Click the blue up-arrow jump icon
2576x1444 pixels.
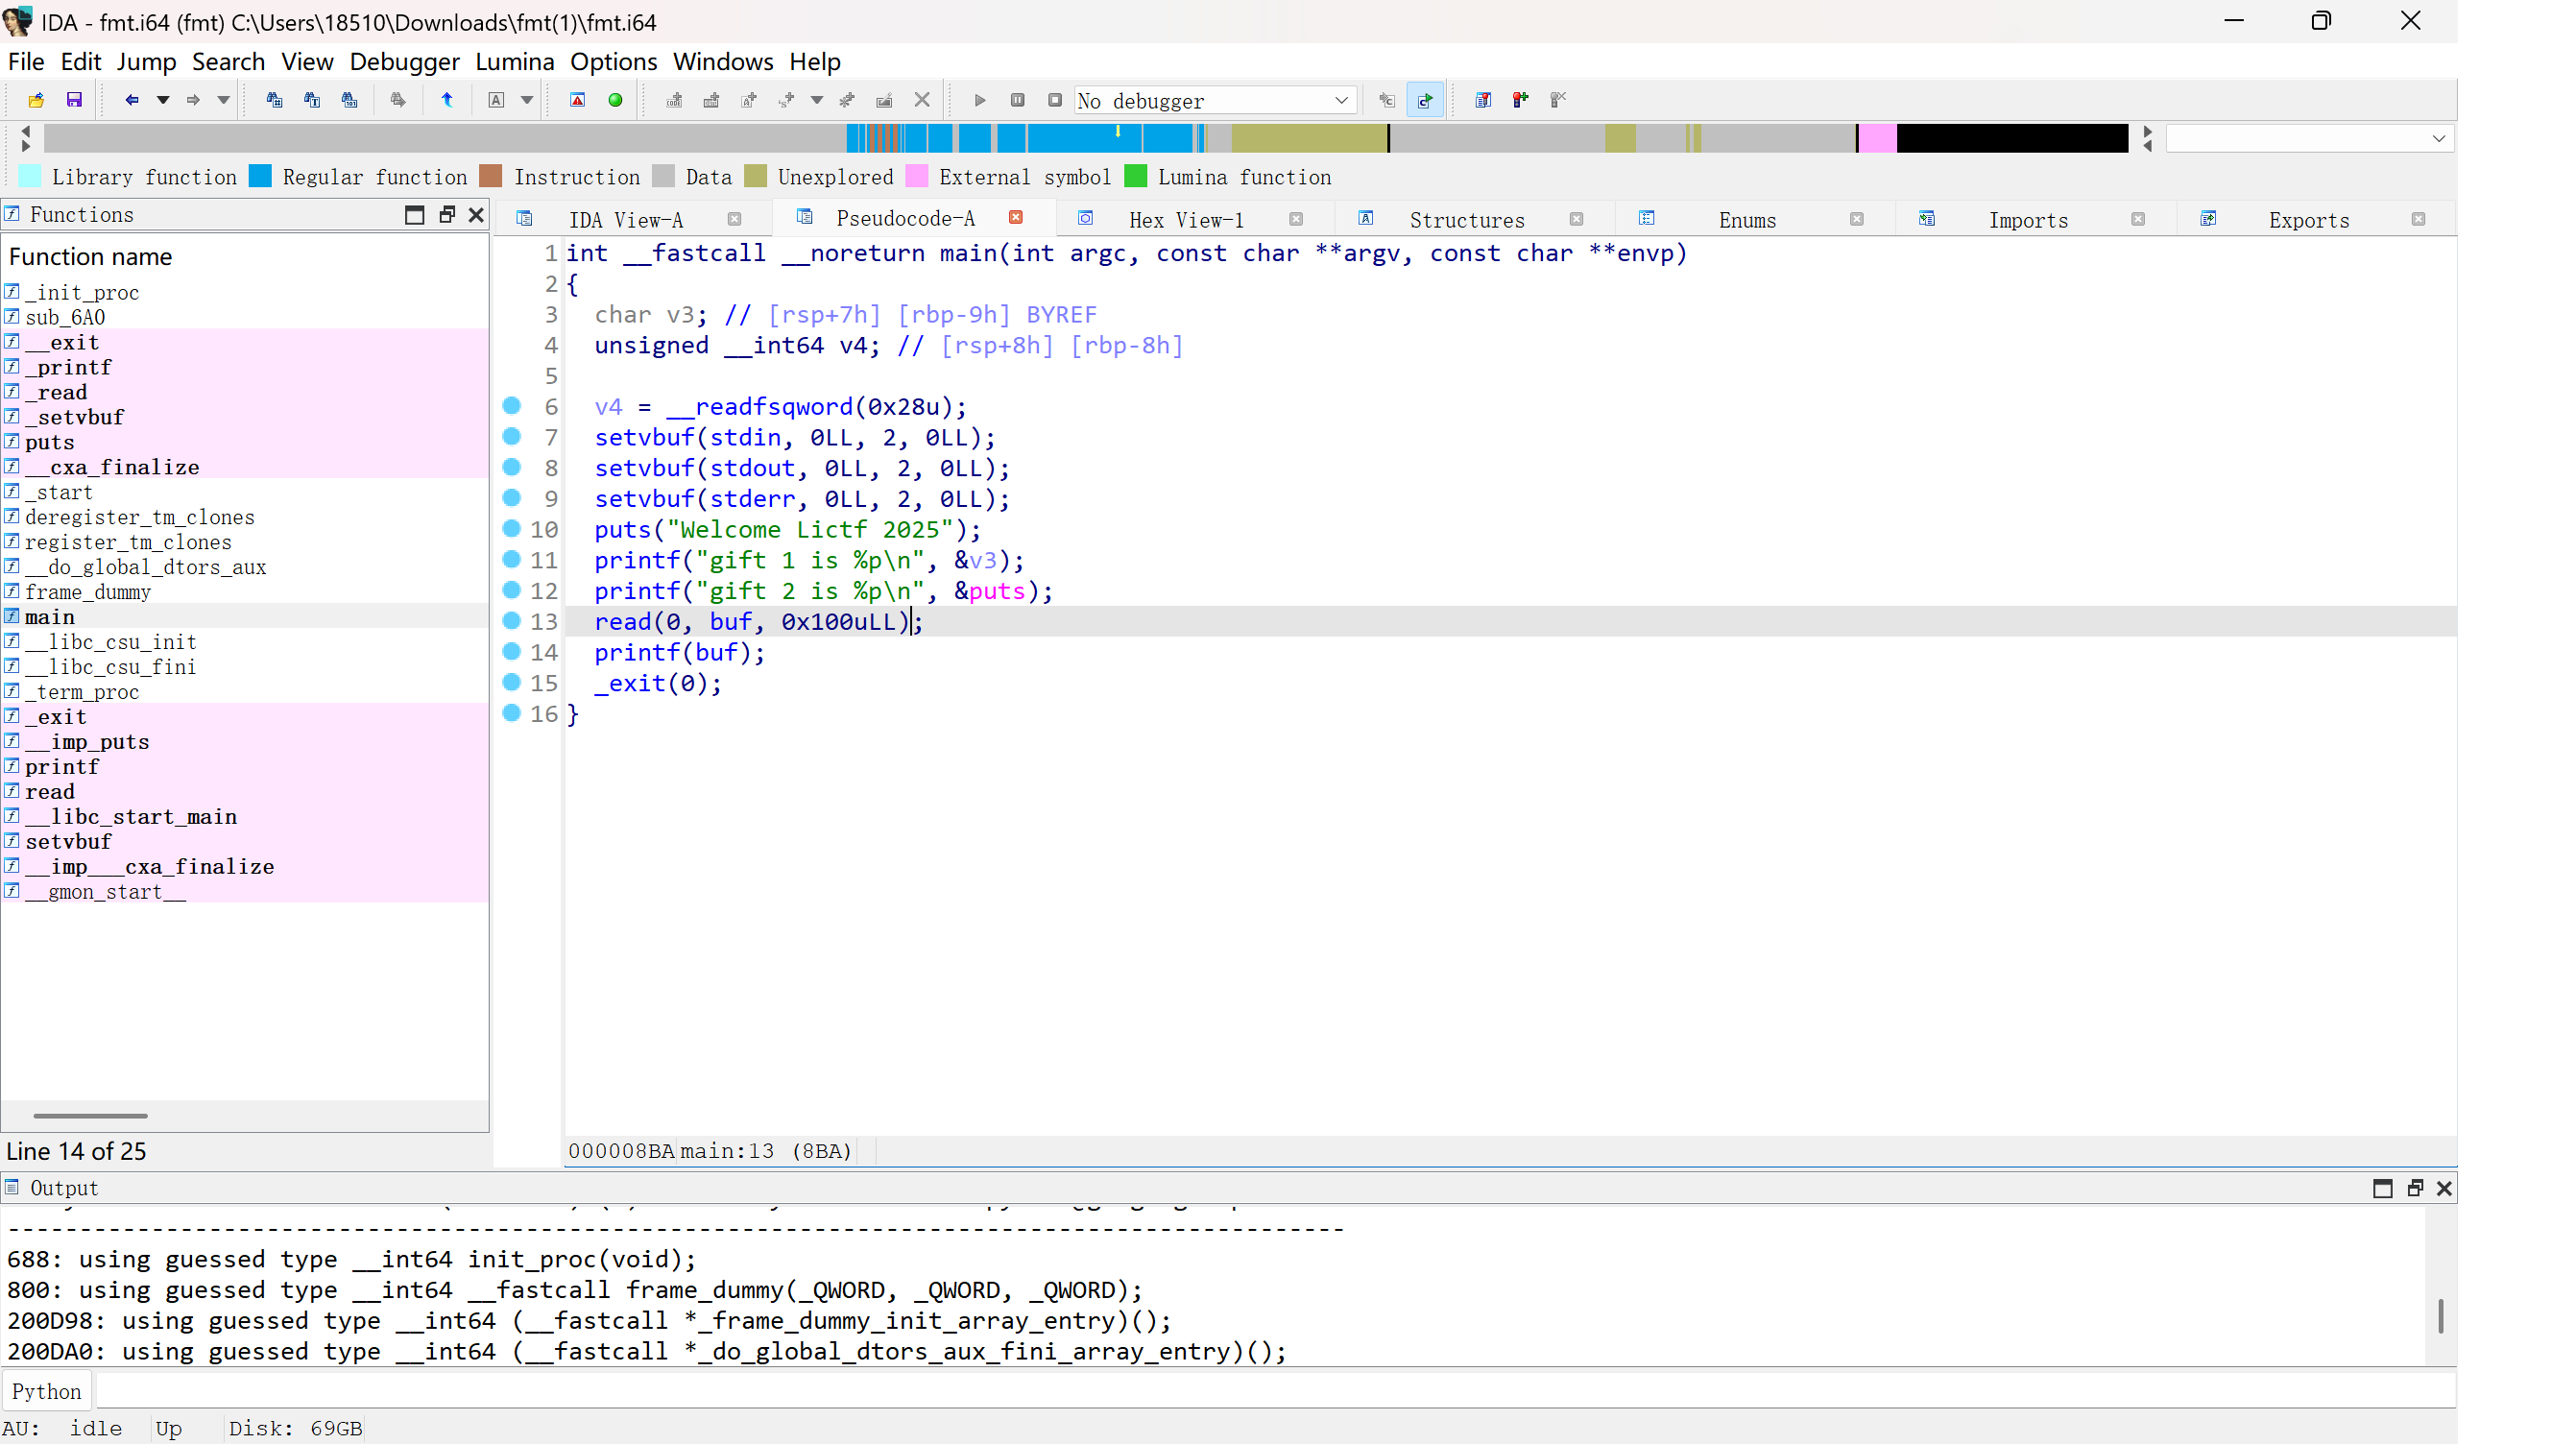click(x=447, y=100)
